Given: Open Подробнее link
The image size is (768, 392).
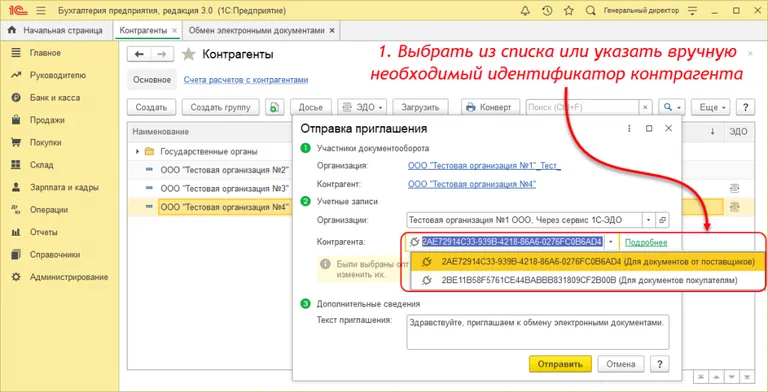Looking at the screenshot, I should [646, 243].
